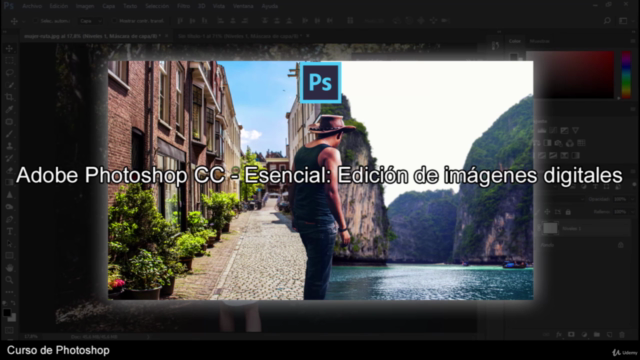Select the Zoom magnifier tool
This screenshot has width=640, height=360.
point(9,280)
